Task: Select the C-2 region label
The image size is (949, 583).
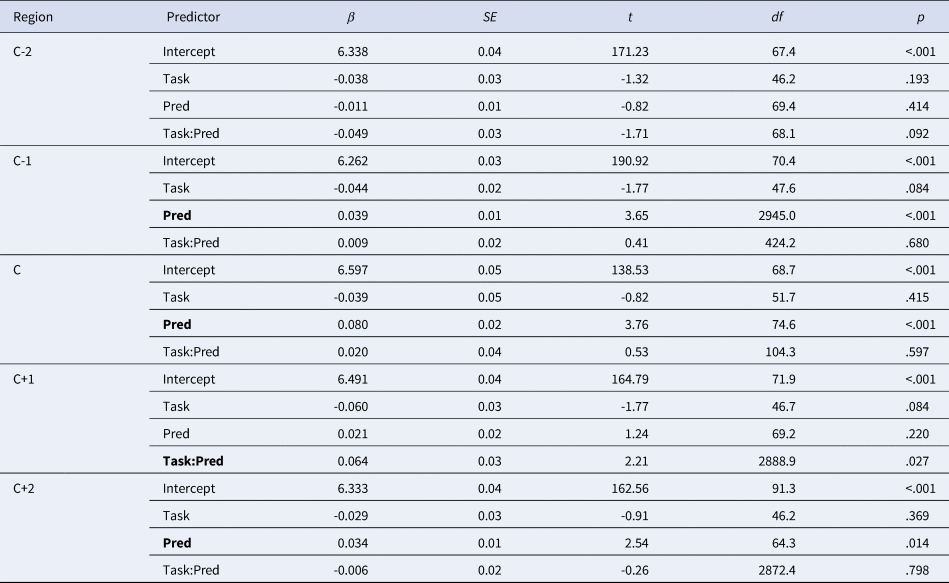Action: (x=24, y=52)
